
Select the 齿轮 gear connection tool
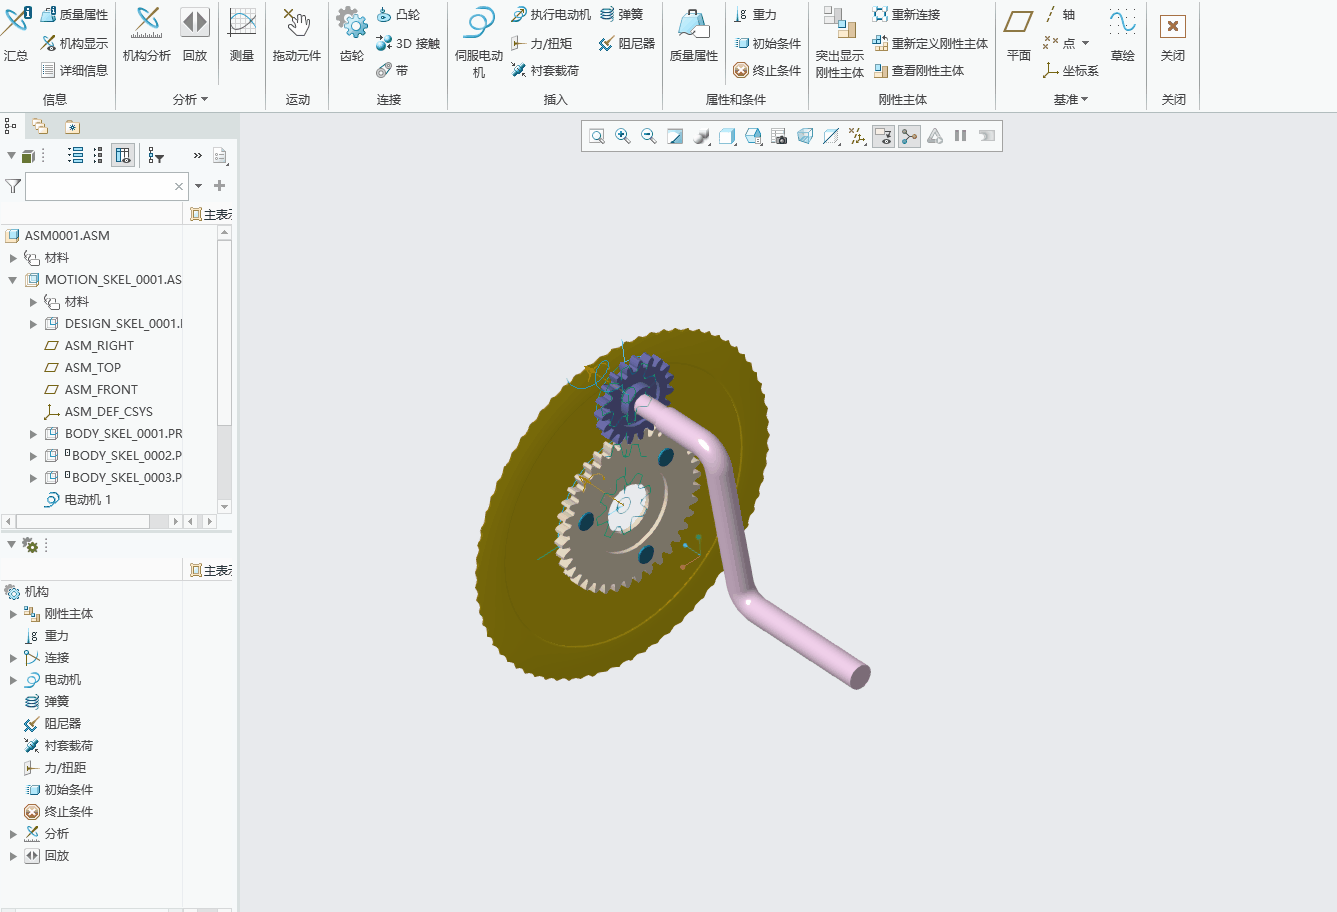(x=352, y=35)
